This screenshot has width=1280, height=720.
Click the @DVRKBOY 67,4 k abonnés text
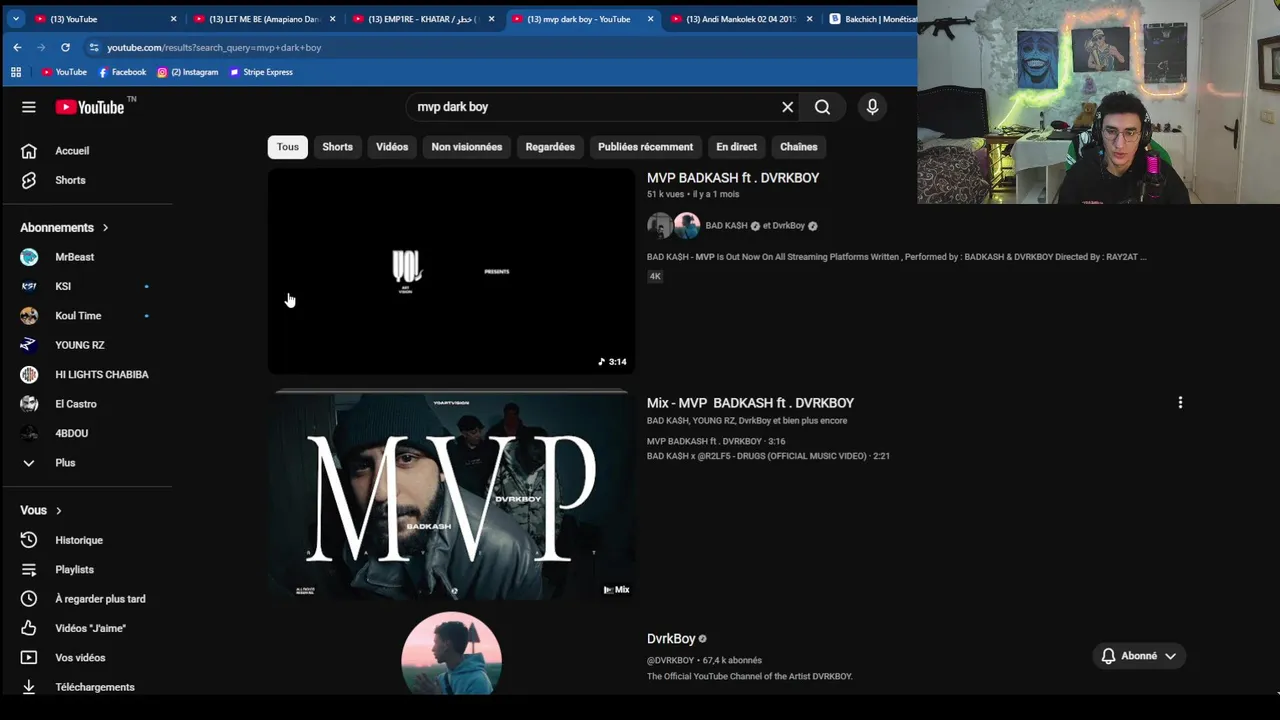coord(704,660)
